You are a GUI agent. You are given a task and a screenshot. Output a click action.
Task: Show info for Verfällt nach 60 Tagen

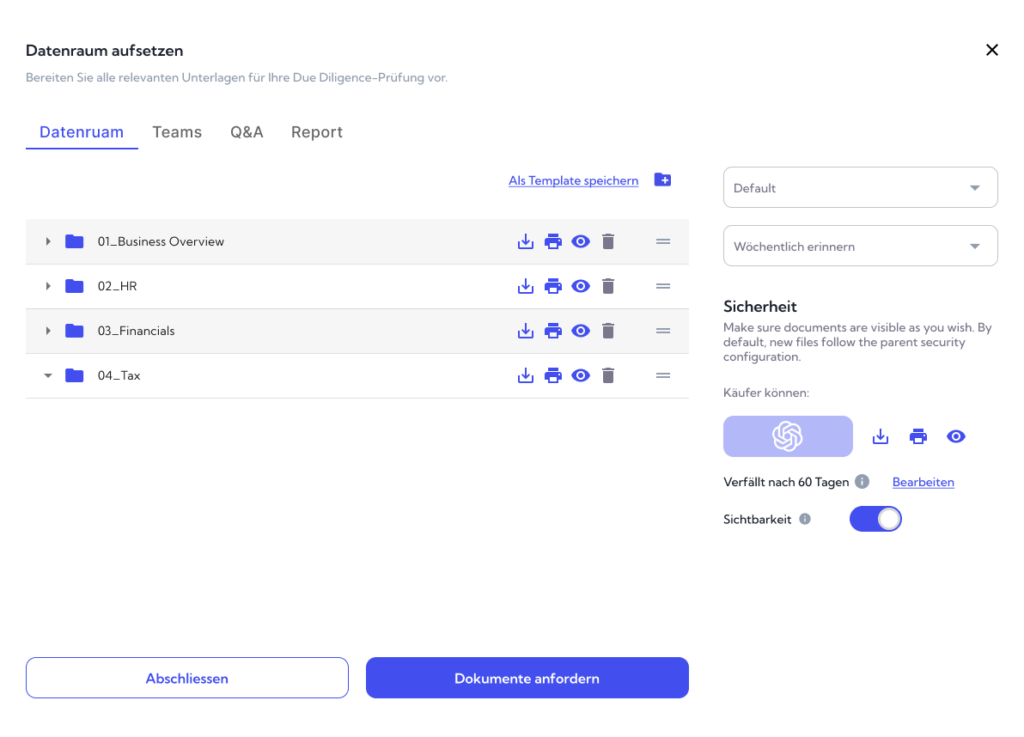click(x=862, y=482)
